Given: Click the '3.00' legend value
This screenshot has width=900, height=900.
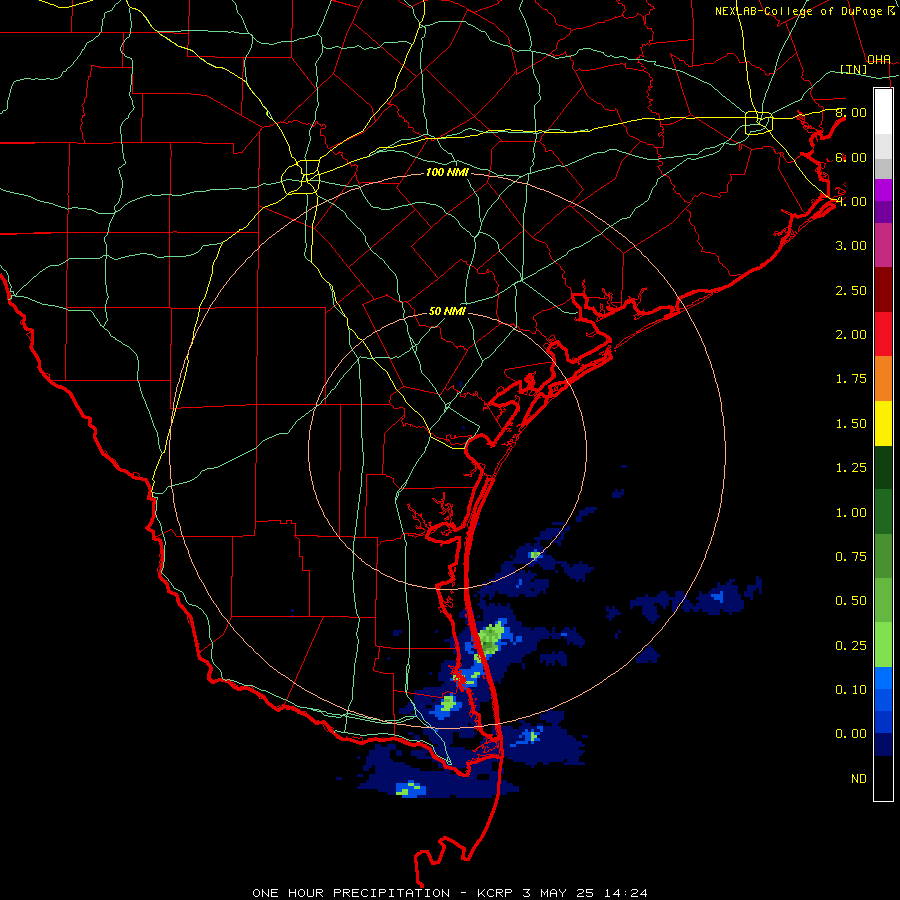Looking at the screenshot, I should tap(851, 246).
